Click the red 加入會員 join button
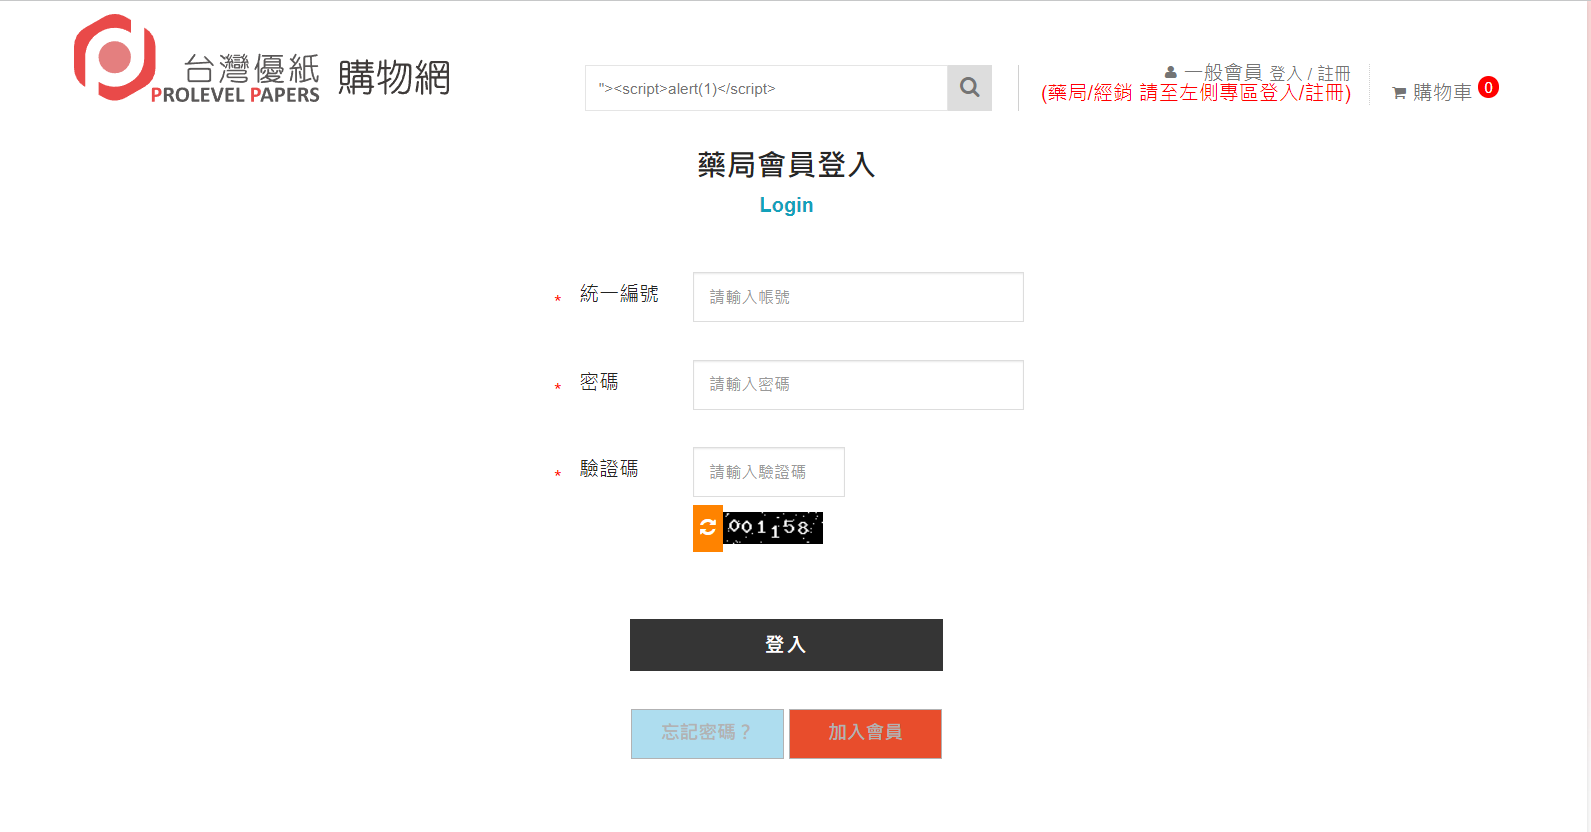1591x832 pixels. coord(865,734)
